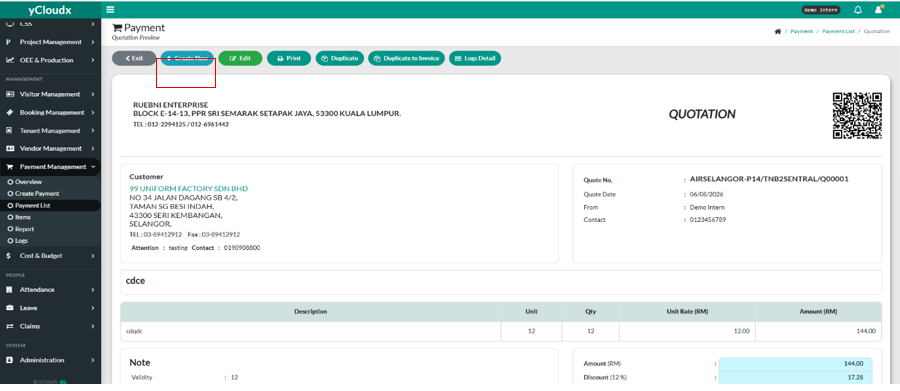Click the Duplicate button
Screen dimensions: 900x391
(x=339, y=59)
